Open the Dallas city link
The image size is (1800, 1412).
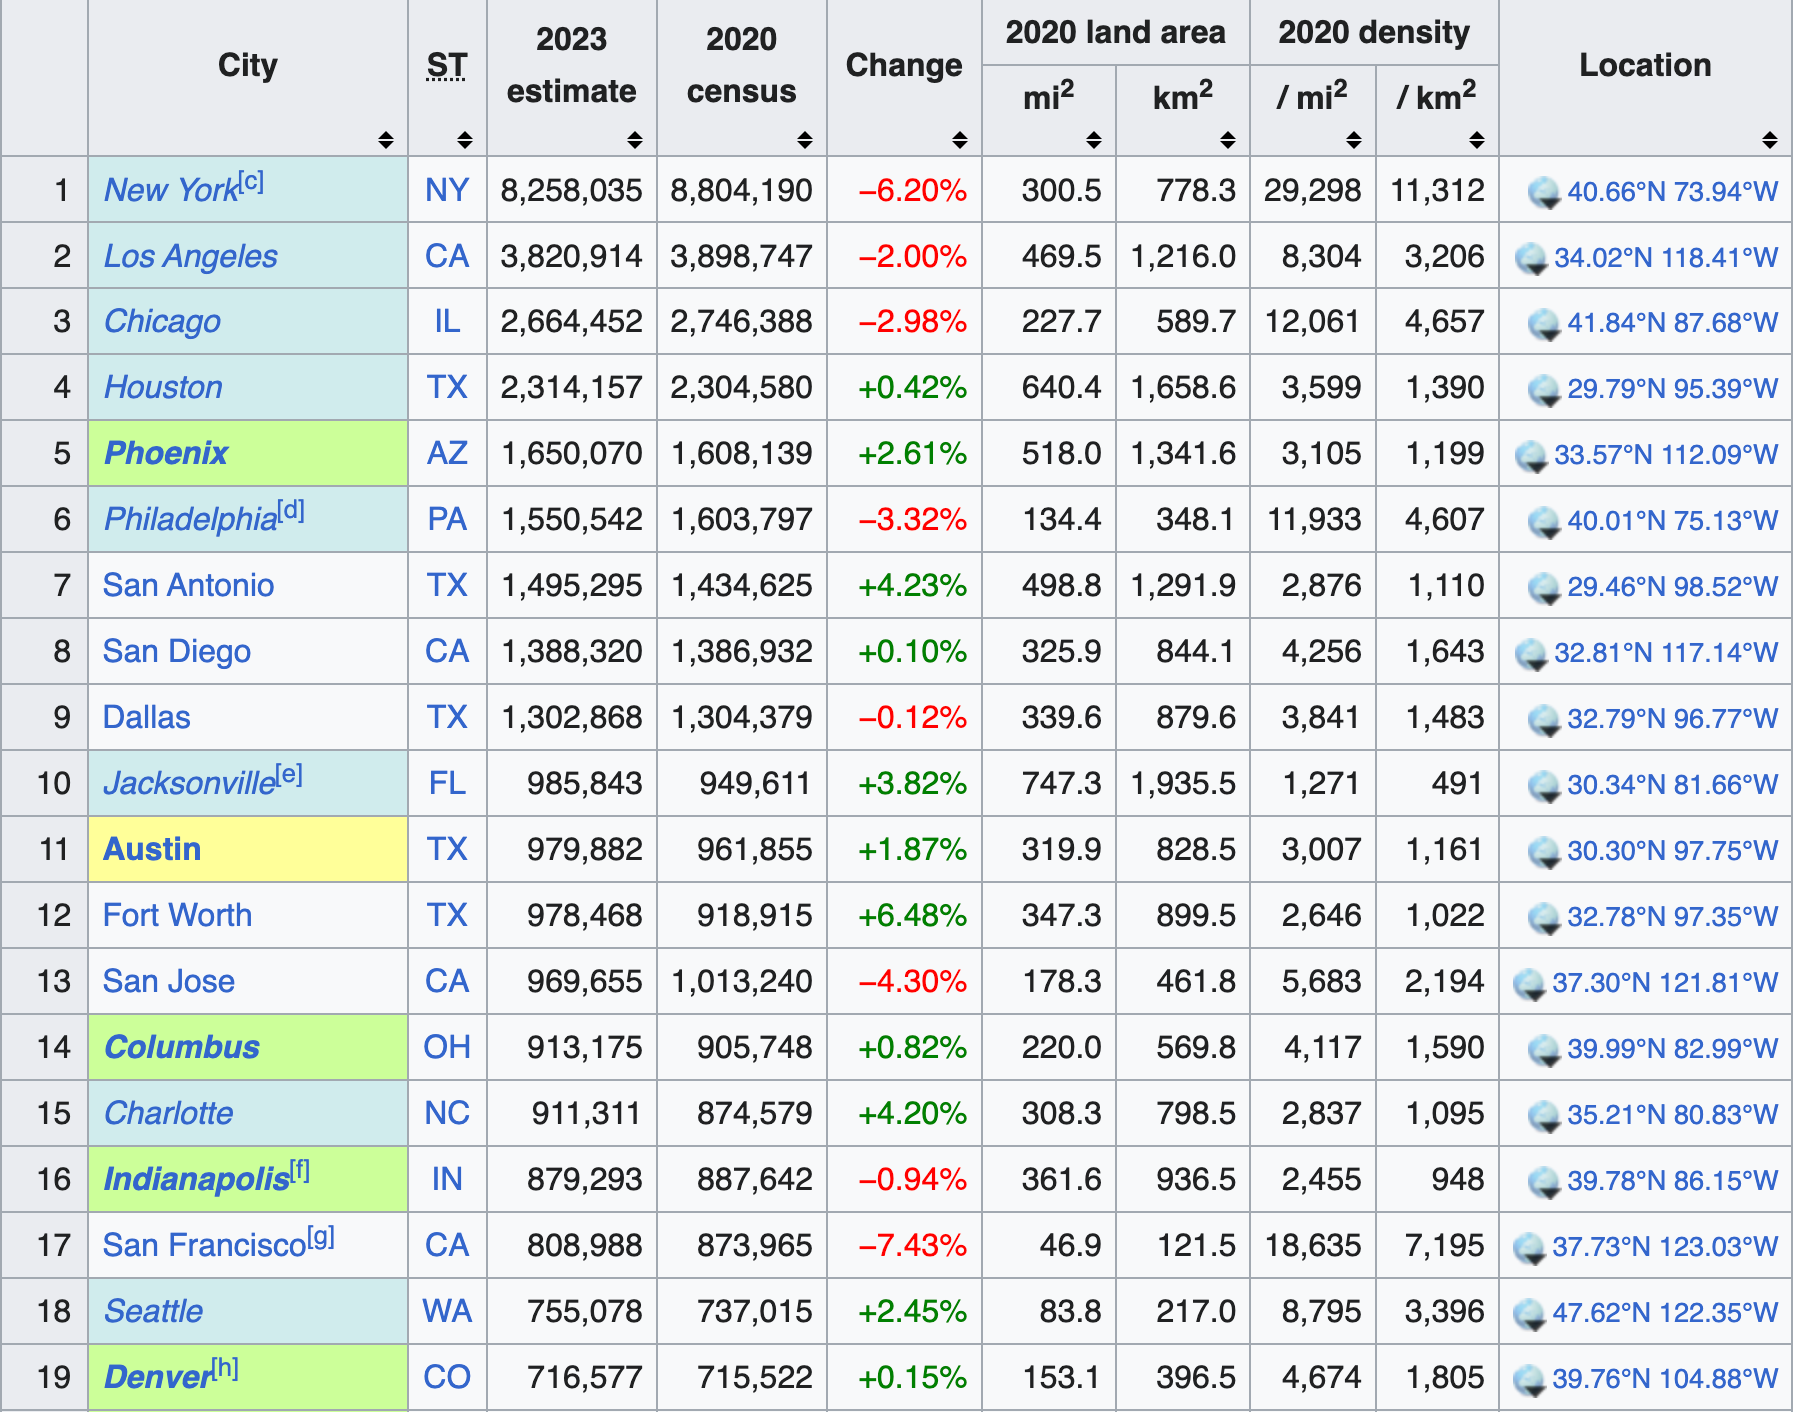[146, 717]
